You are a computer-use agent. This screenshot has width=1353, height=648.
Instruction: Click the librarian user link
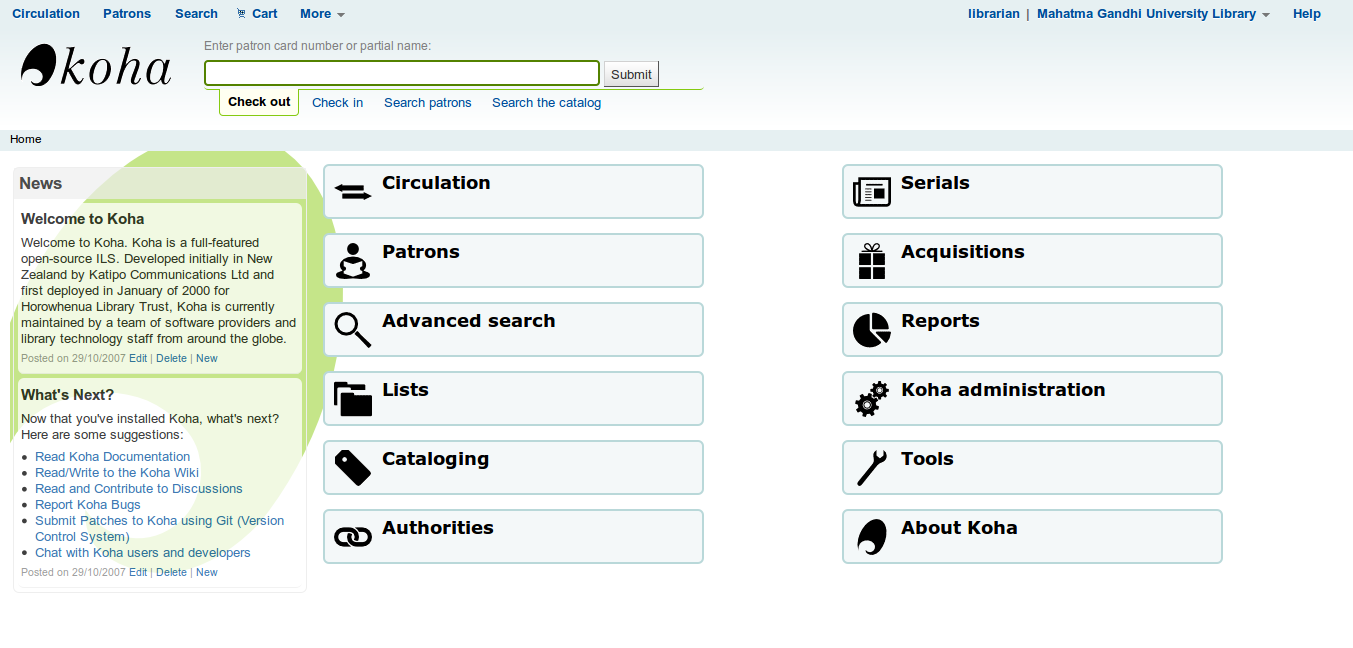[x=994, y=13]
